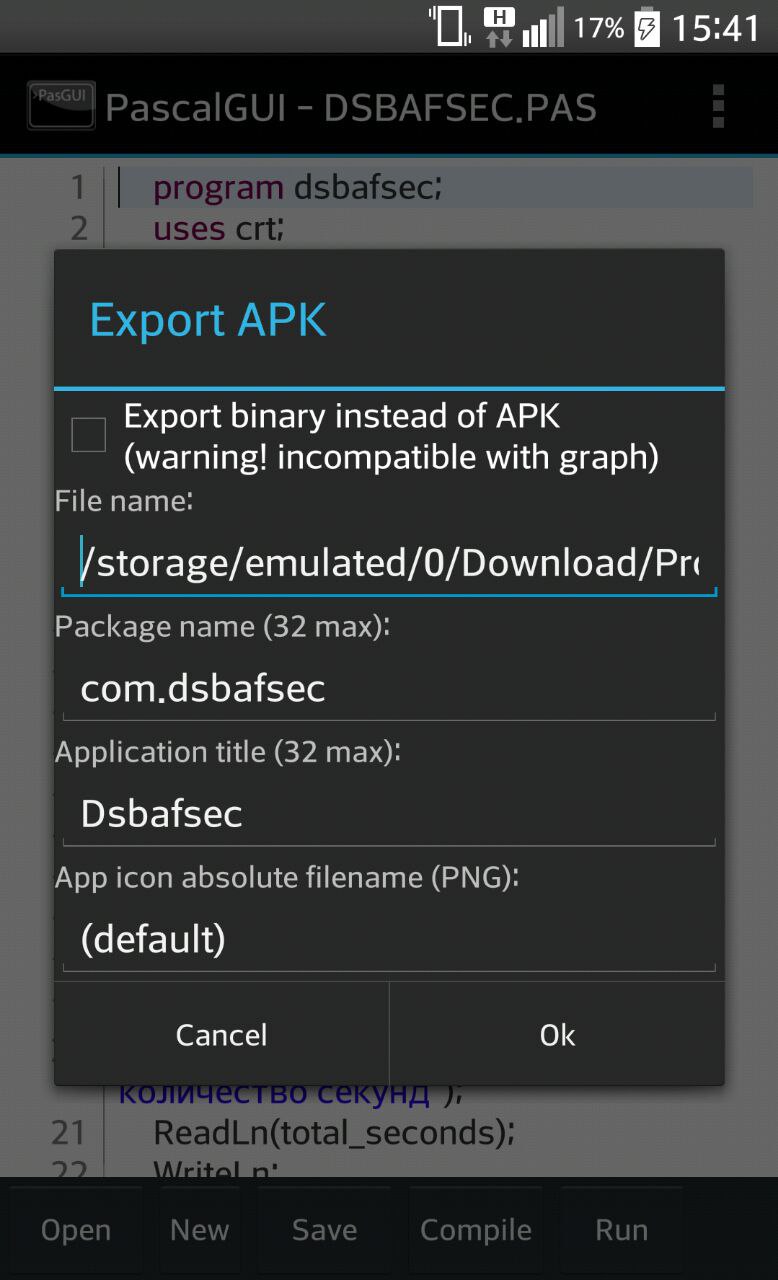
Task: Tap the Run toolbar button
Action: pos(621,1230)
